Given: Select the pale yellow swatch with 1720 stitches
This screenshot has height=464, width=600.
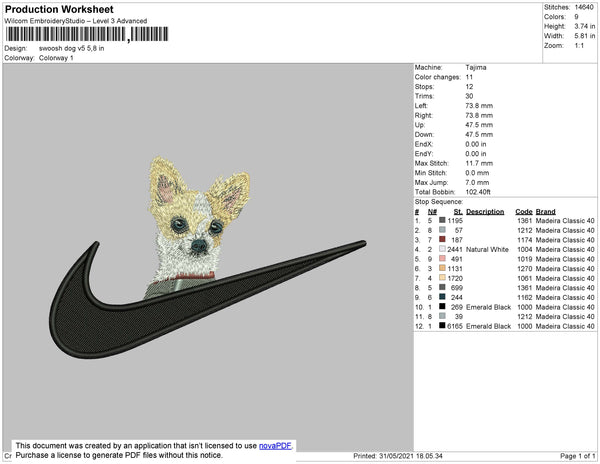Looking at the screenshot, I should point(442,277).
